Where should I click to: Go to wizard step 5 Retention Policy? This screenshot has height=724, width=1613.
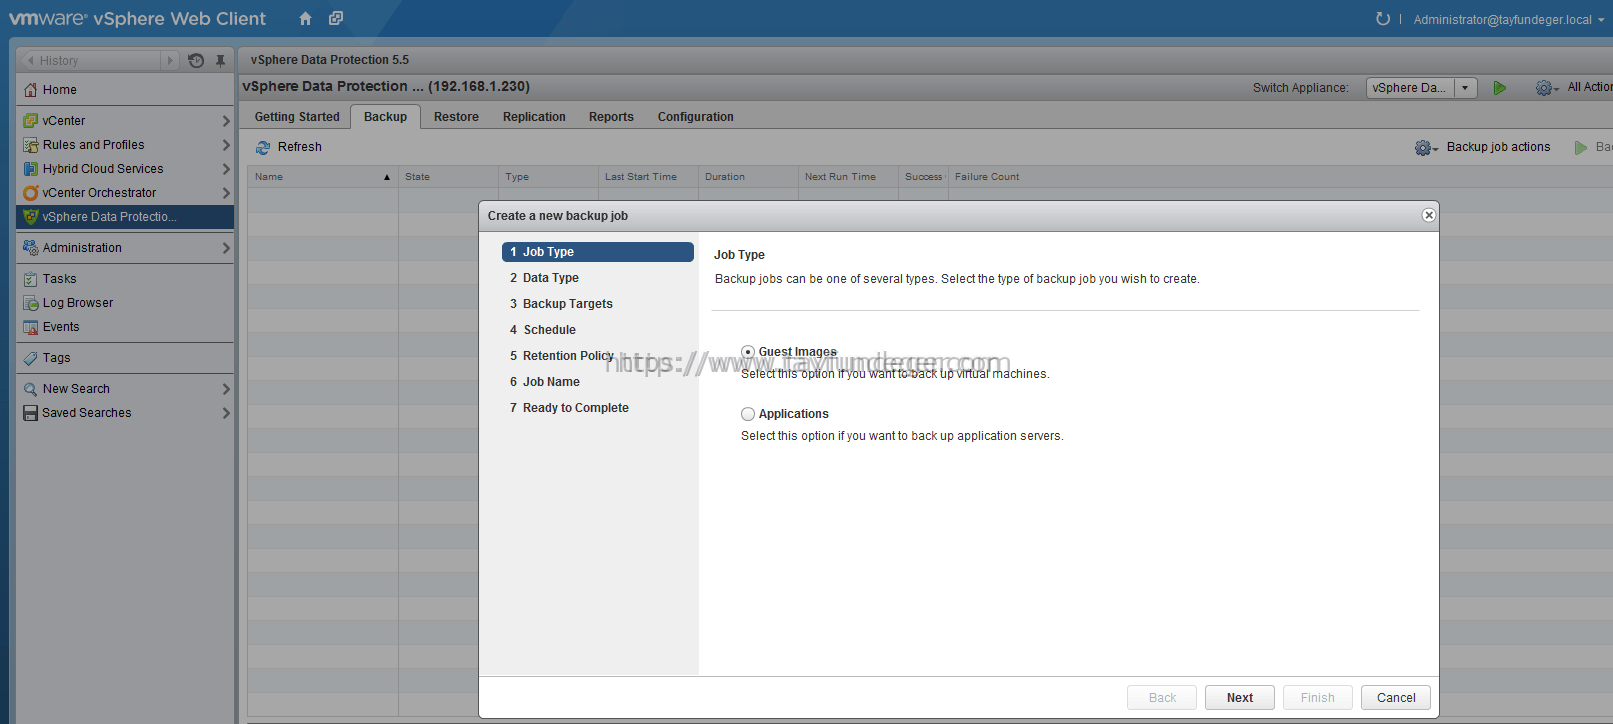598,356
